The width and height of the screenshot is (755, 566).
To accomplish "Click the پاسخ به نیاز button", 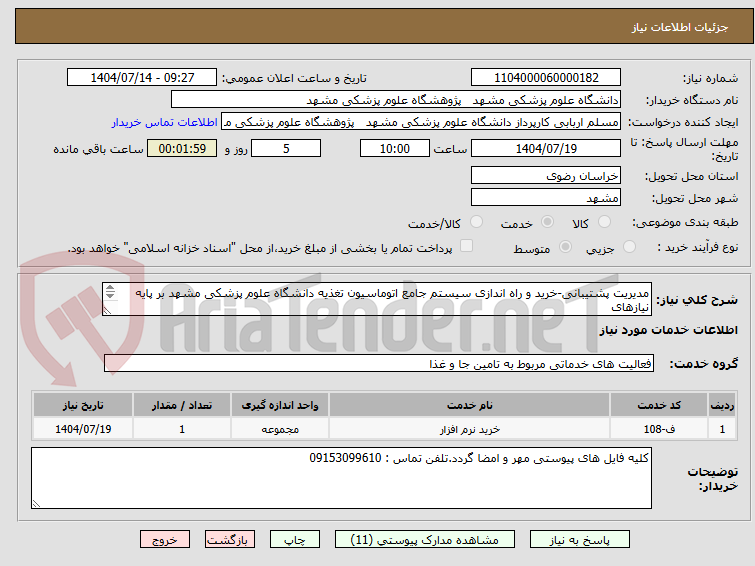I will click(580, 540).
